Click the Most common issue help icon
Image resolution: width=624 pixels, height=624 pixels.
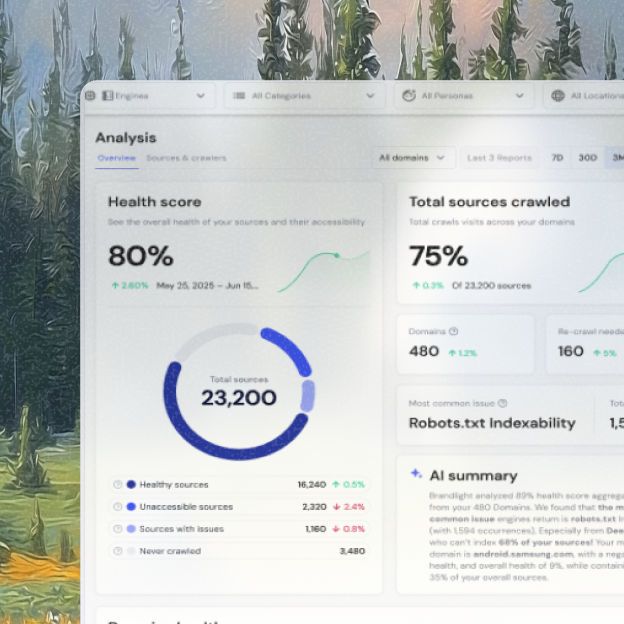(503, 403)
